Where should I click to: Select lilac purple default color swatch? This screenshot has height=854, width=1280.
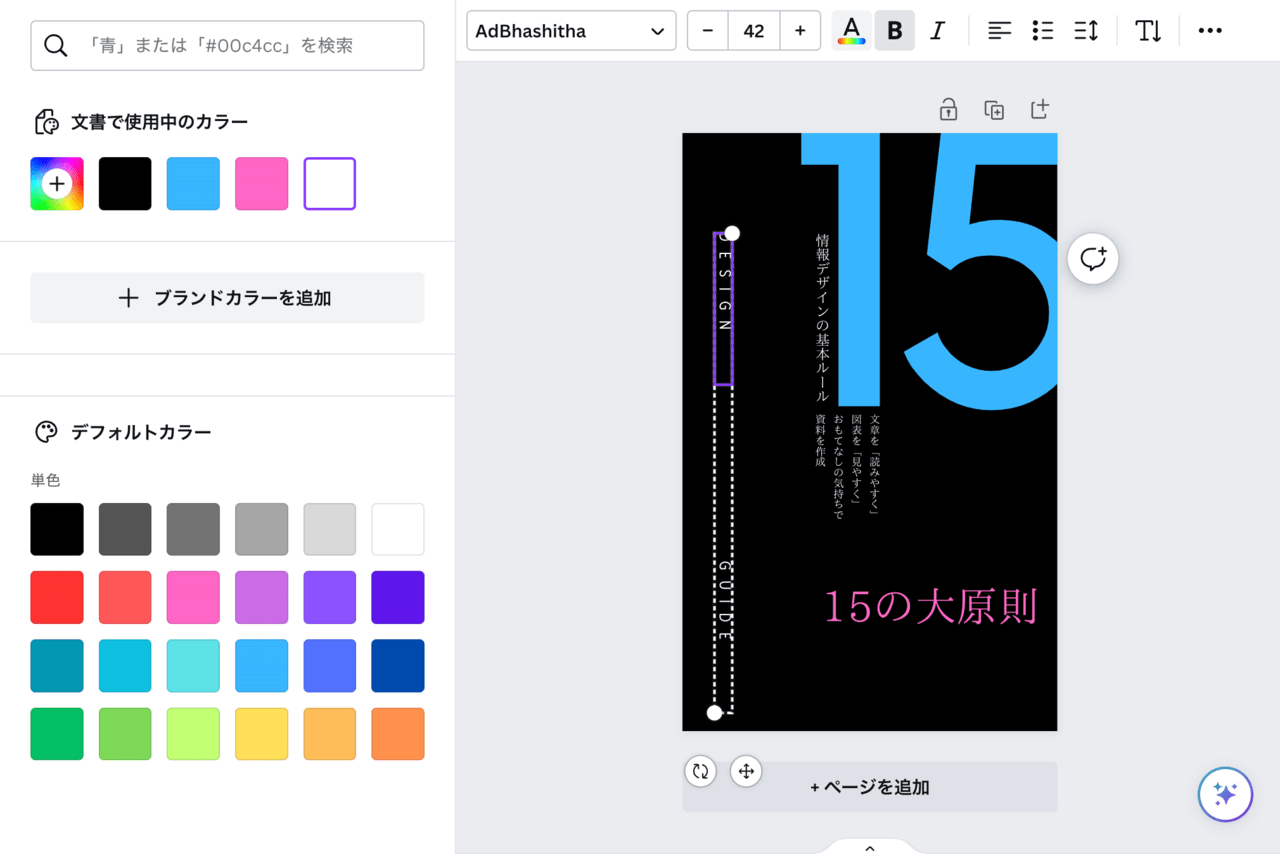coord(261,597)
